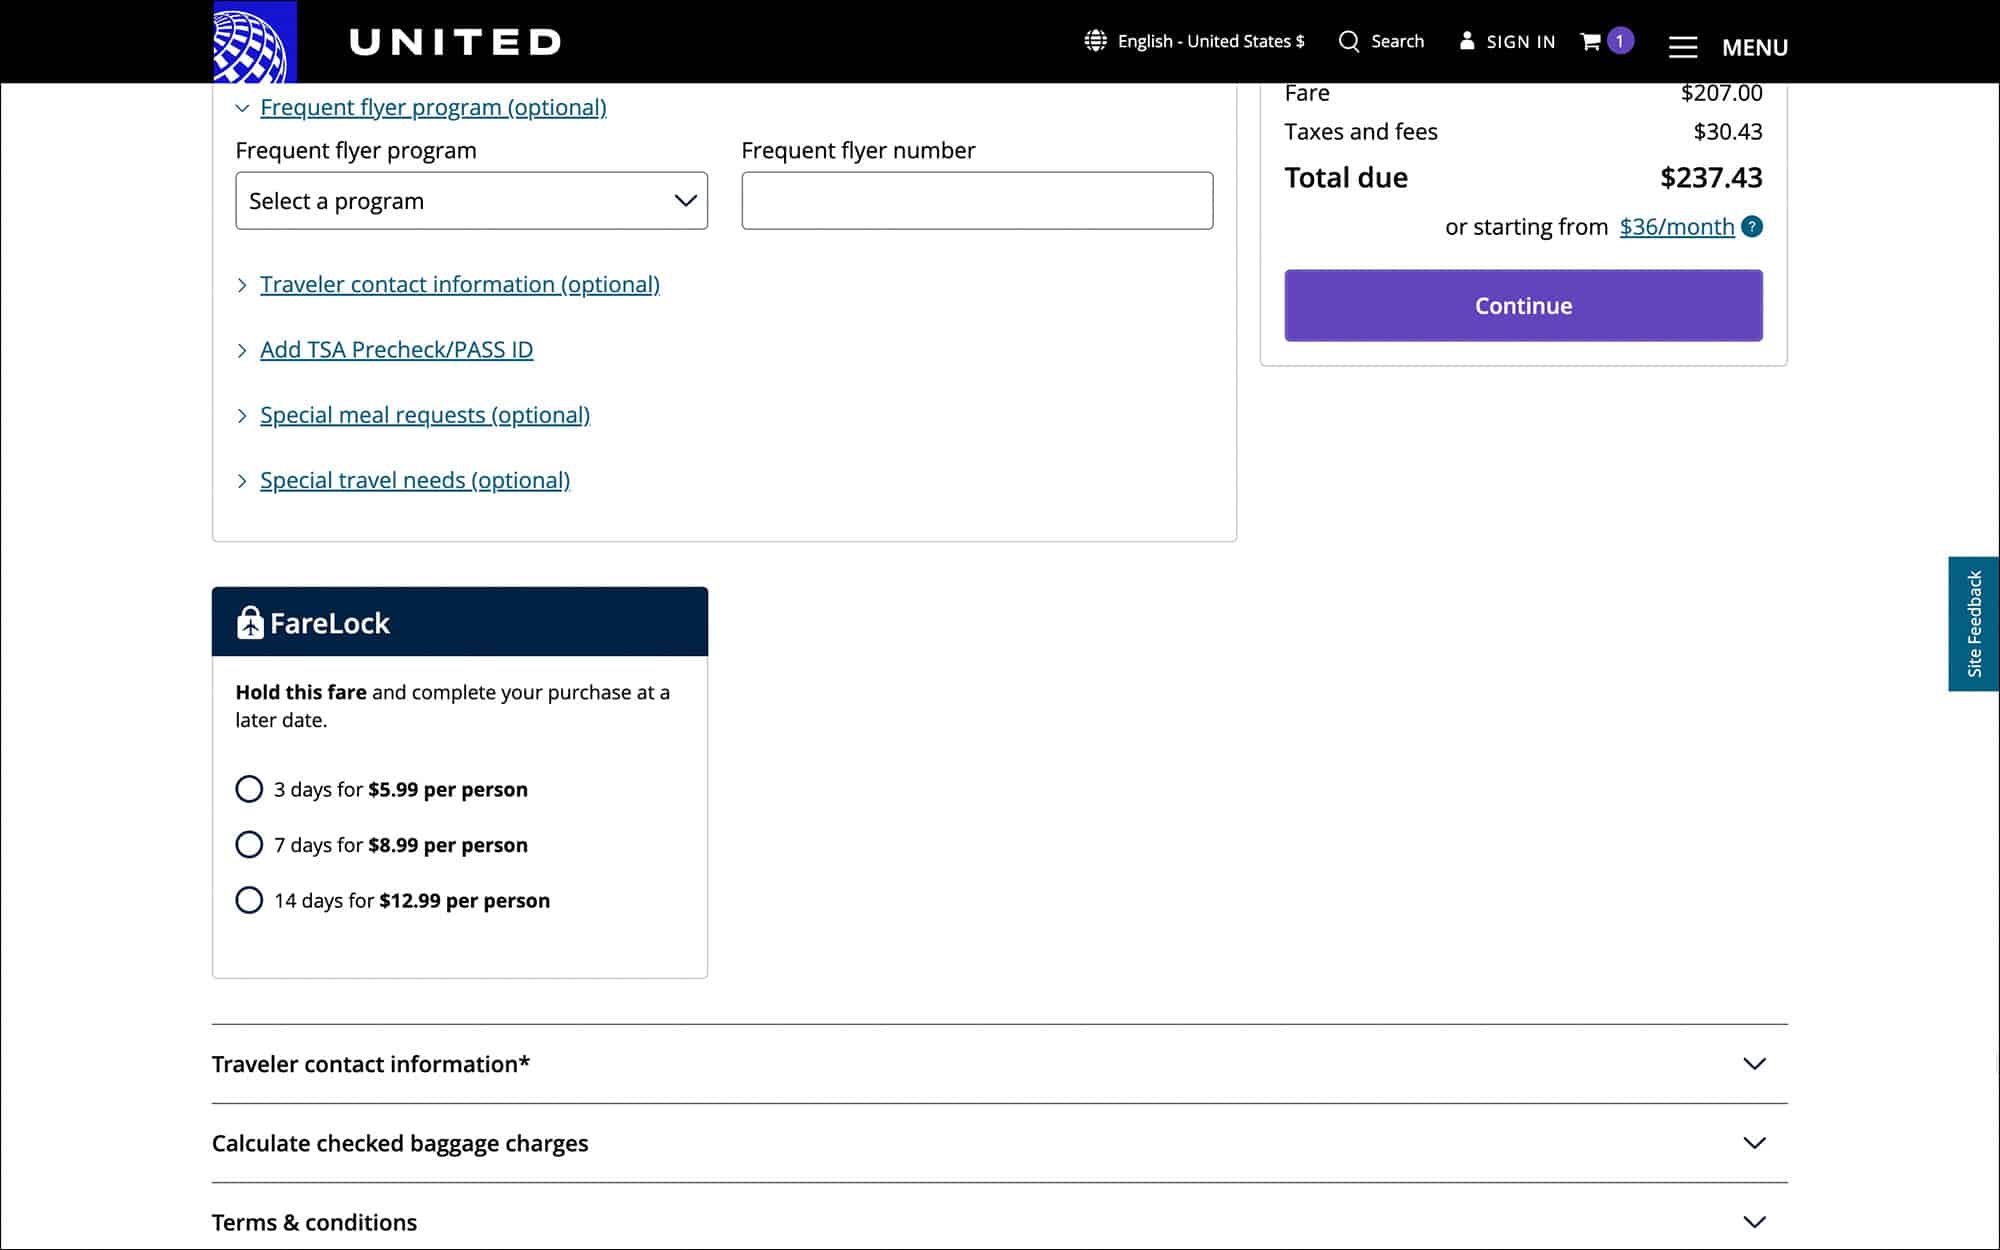This screenshot has width=2000, height=1250.
Task: Open the $36/month financing link
Action: pos(1677,227)
